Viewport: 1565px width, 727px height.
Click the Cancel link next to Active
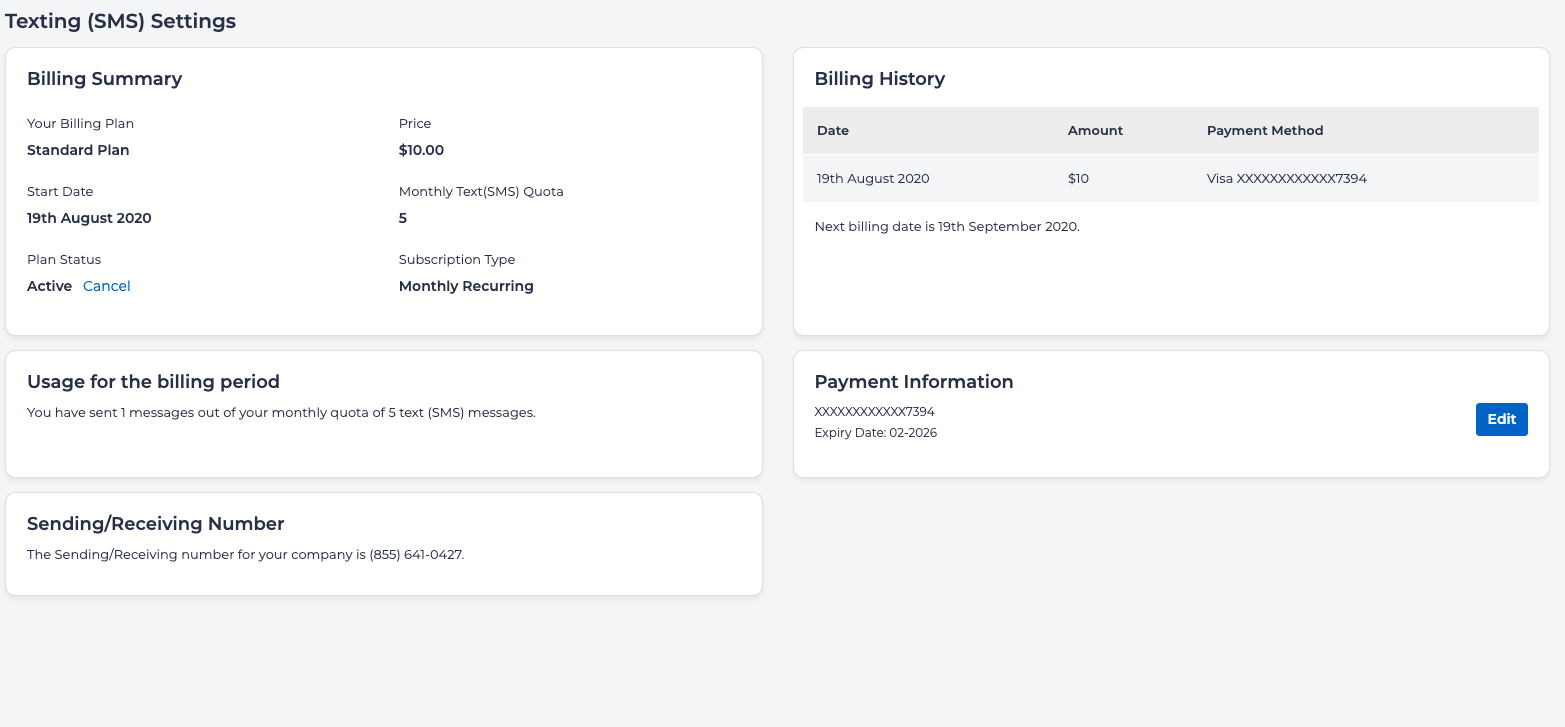106,286
